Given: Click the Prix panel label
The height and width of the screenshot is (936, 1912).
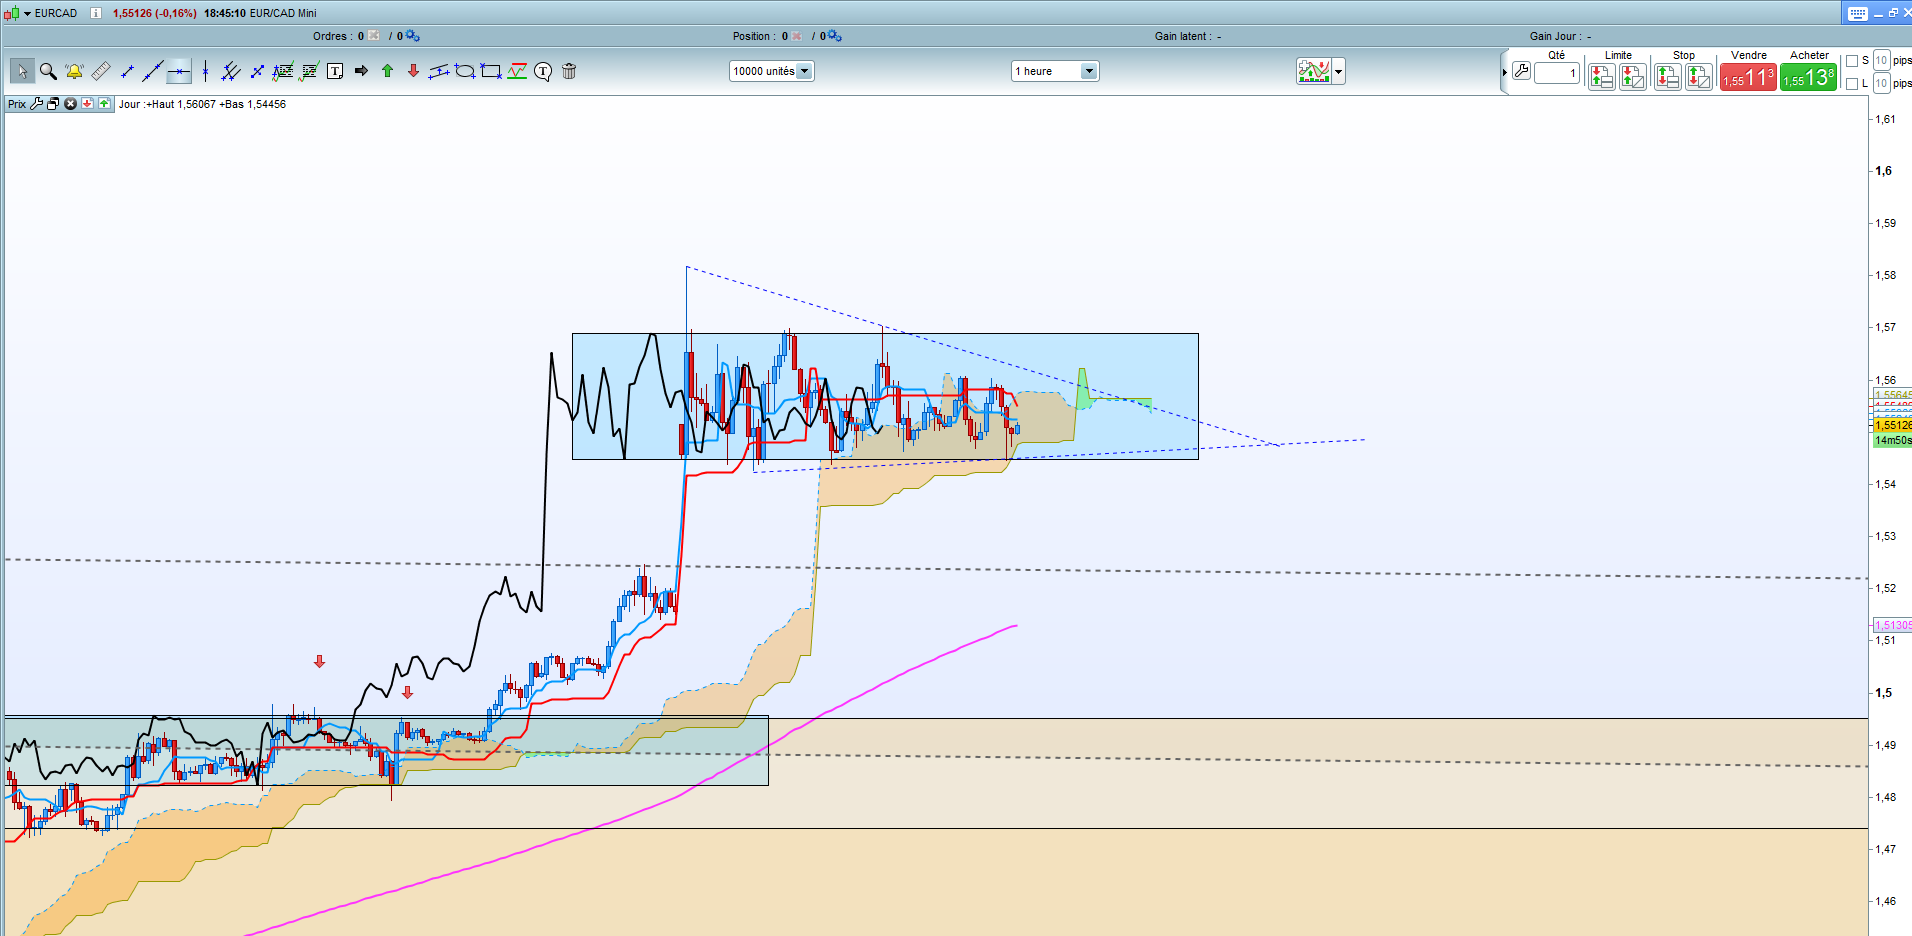Looking at the screenshot, I should (17, 104).
